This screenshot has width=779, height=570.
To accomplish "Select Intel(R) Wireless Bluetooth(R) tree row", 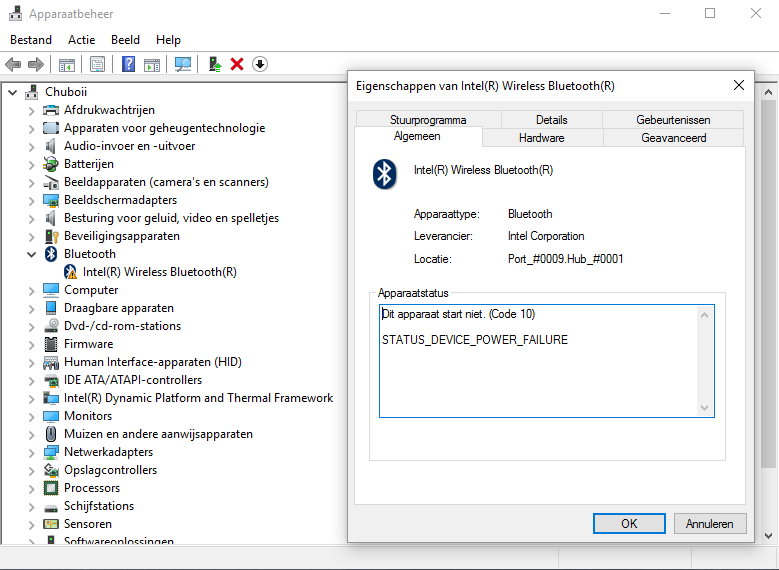I will (x=159, y=272).
